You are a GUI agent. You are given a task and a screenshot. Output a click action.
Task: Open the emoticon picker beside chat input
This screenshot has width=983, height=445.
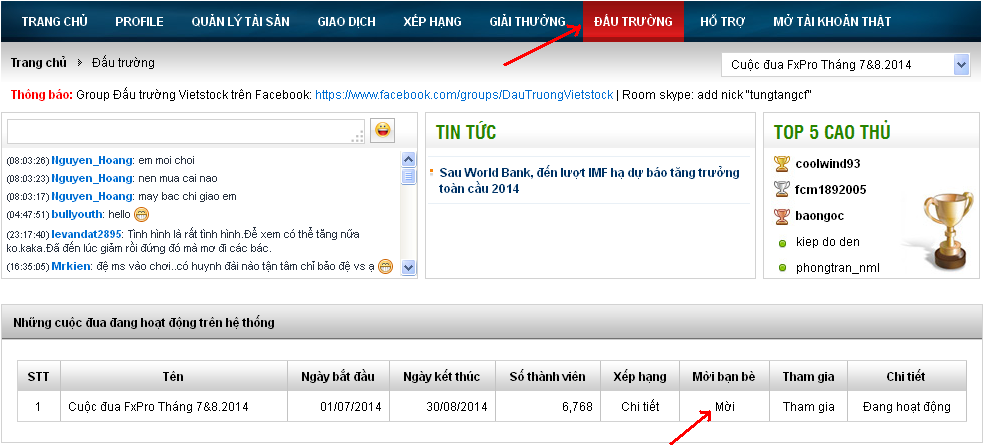(x=382, y=130)
